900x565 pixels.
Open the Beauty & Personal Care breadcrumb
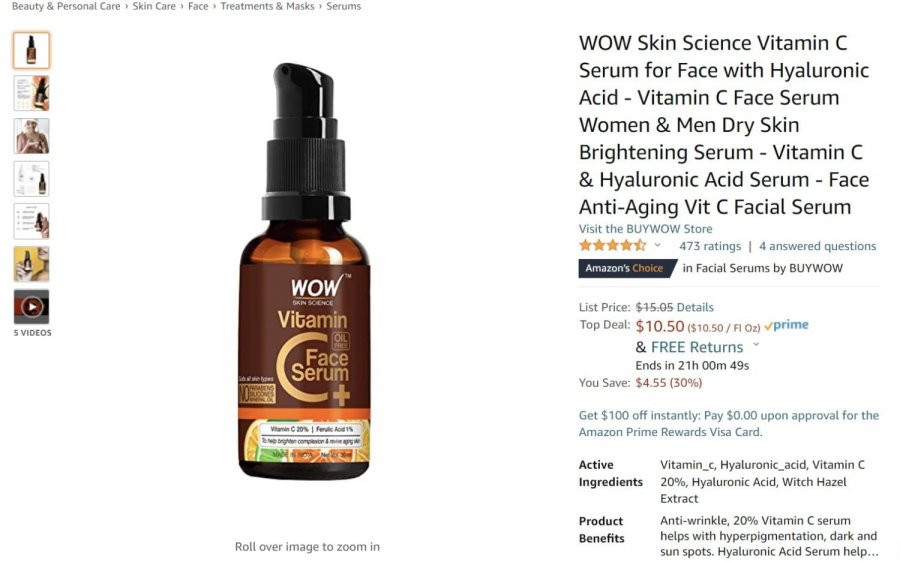tap(66, 6)
